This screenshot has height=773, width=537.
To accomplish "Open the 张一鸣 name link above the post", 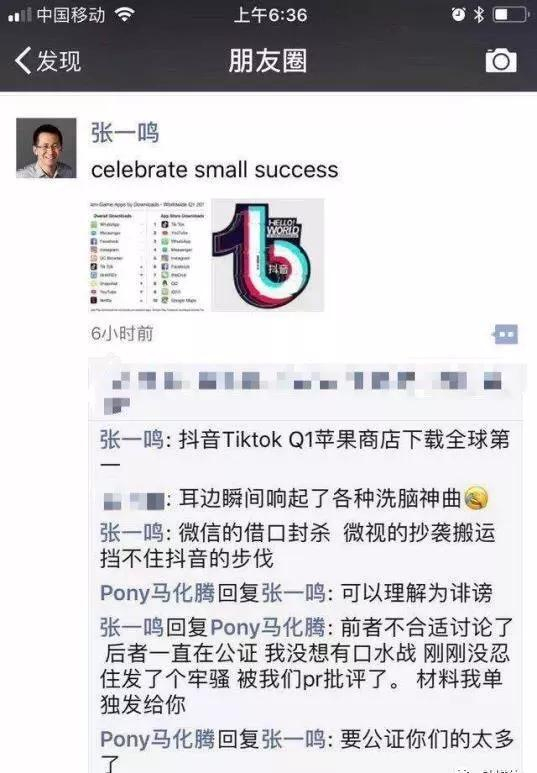I will coord(125,133).
